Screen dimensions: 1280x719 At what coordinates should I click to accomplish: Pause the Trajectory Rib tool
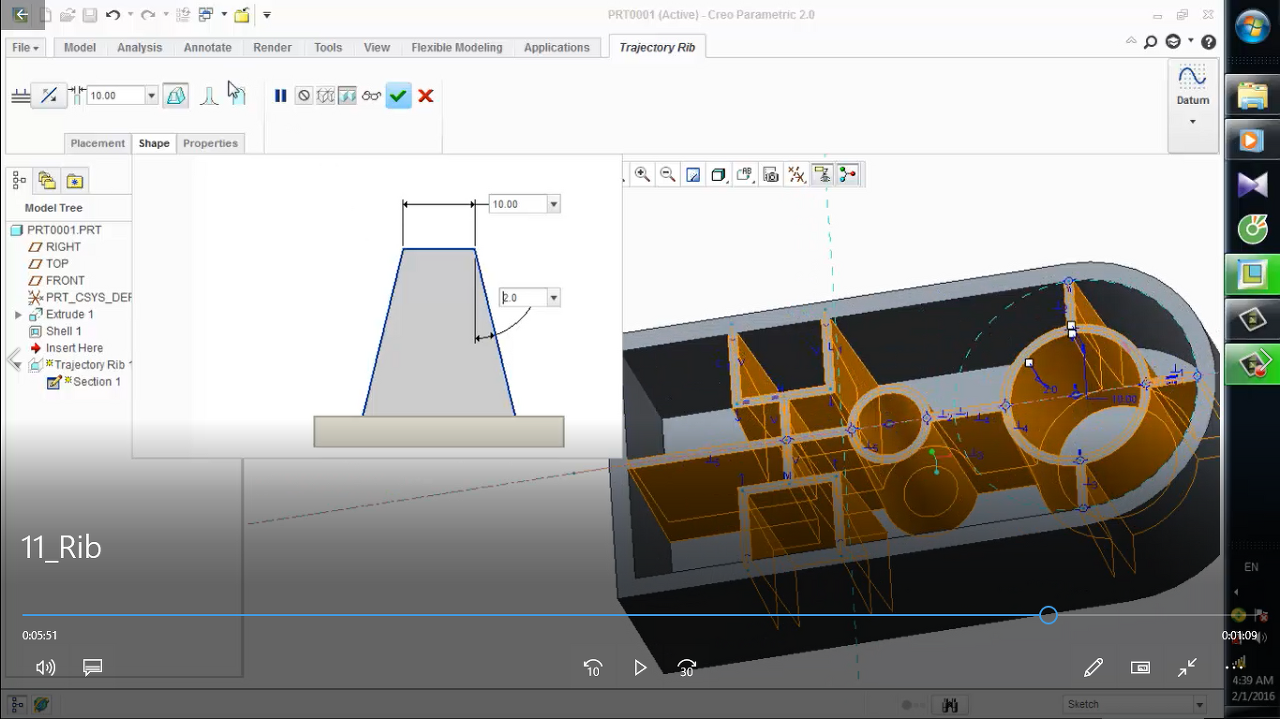coord(281,96)
